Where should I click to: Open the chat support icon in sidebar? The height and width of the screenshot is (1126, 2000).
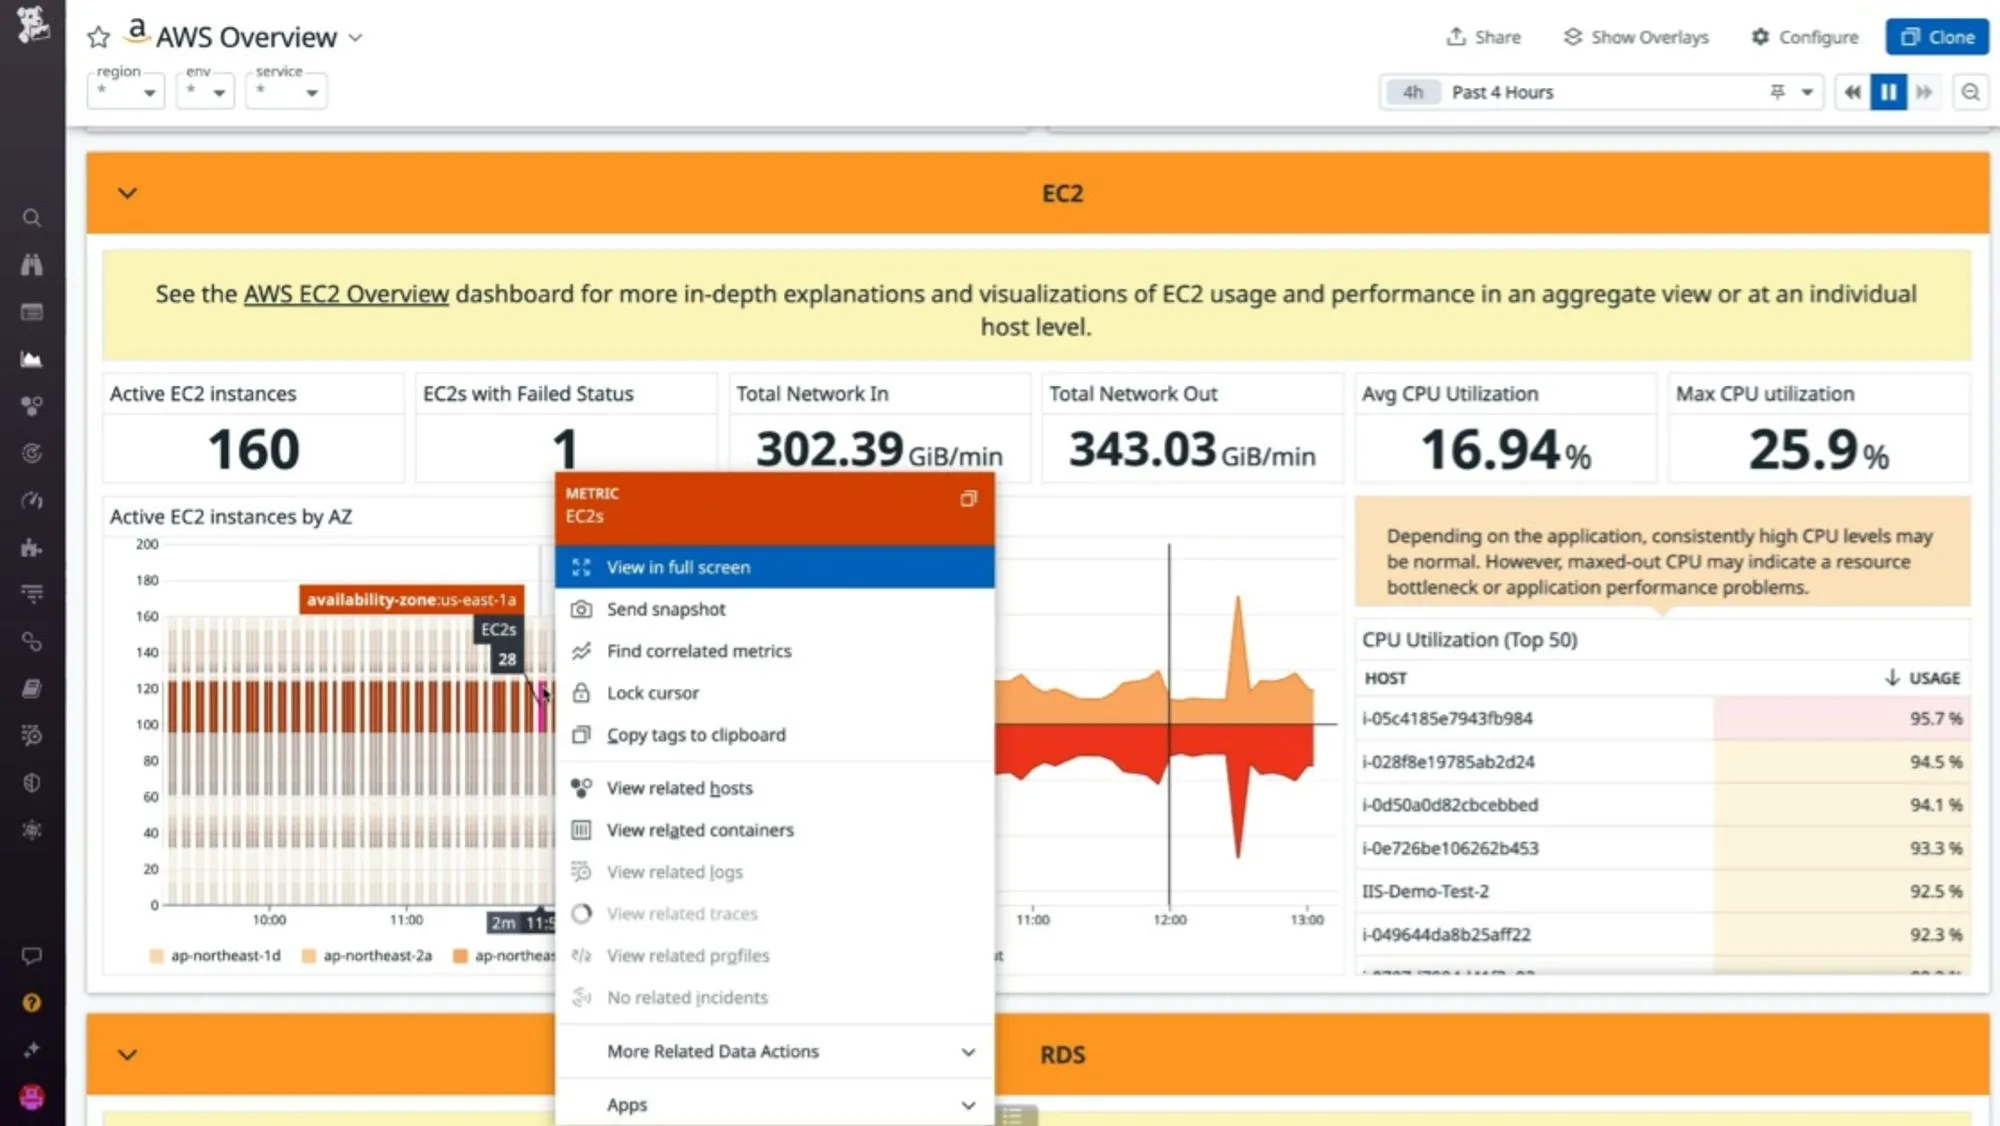coord(32,956)
